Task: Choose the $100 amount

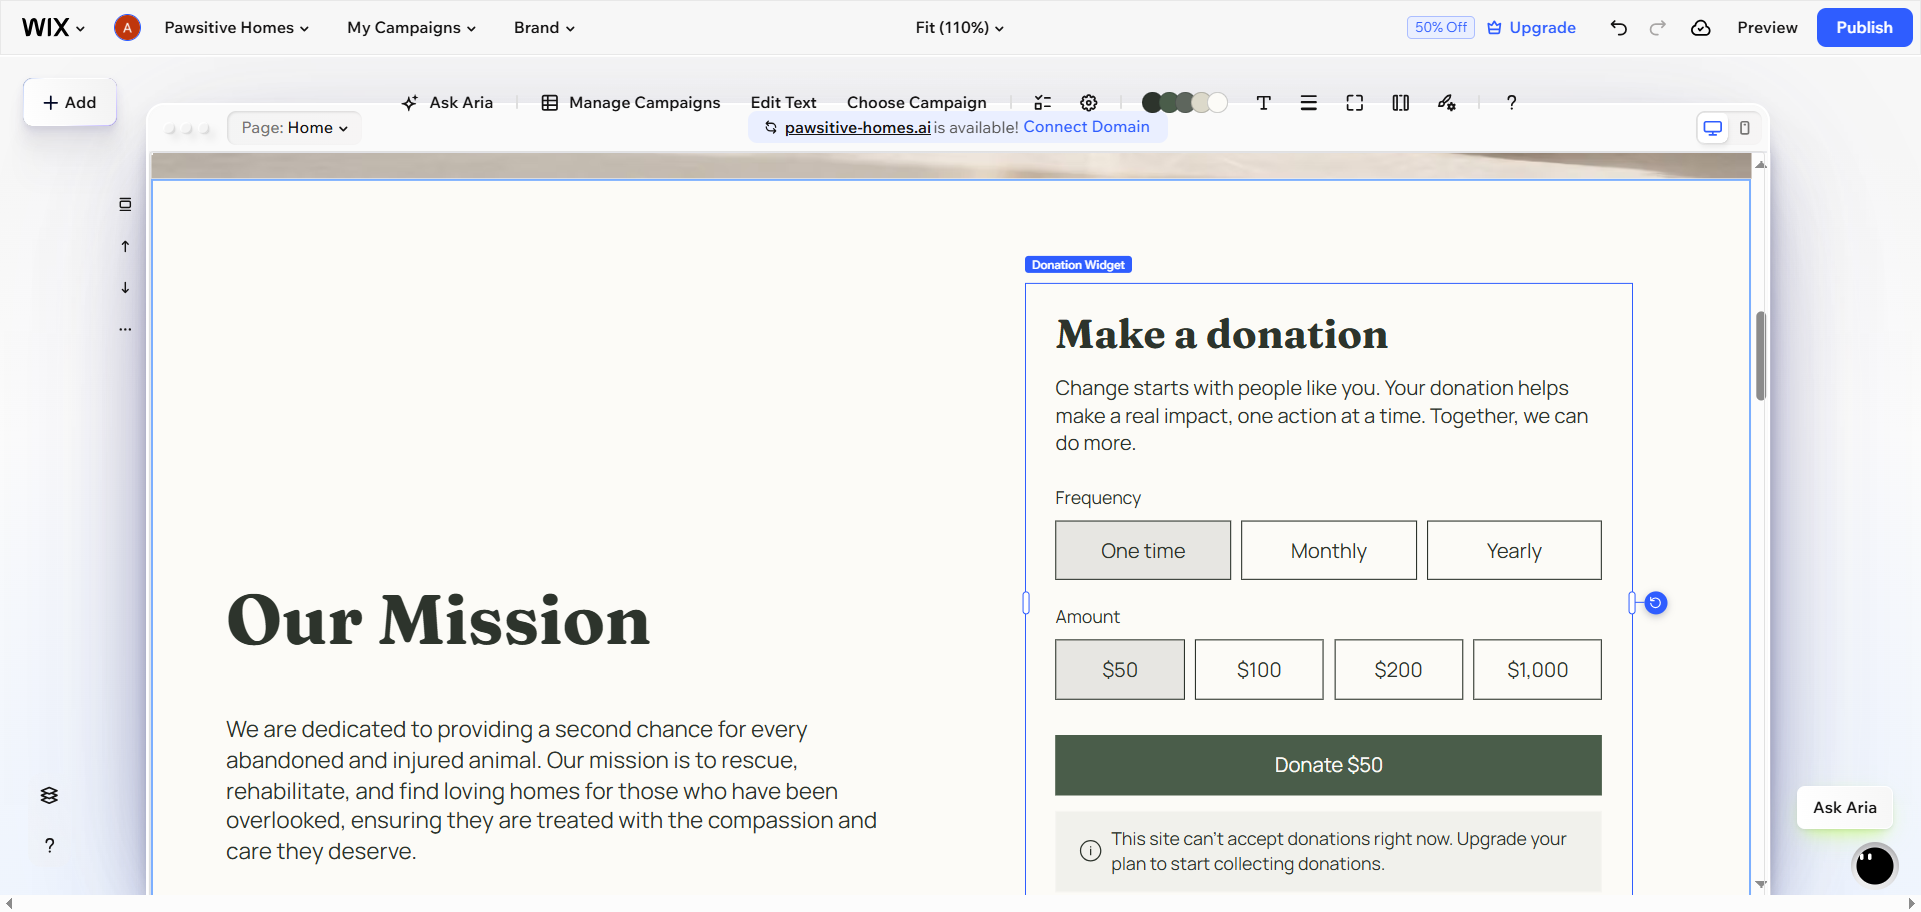Action: (x=1259, y=669)
